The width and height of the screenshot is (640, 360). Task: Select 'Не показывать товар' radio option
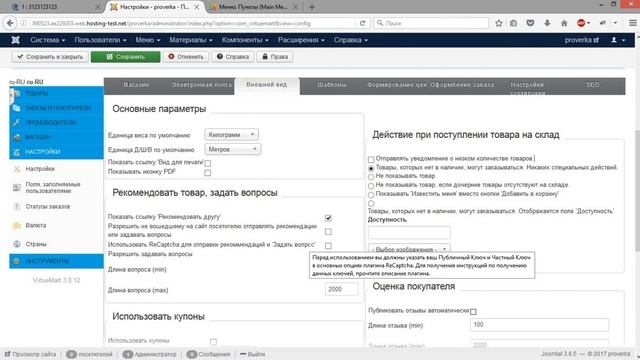click(x=371, y=177)
